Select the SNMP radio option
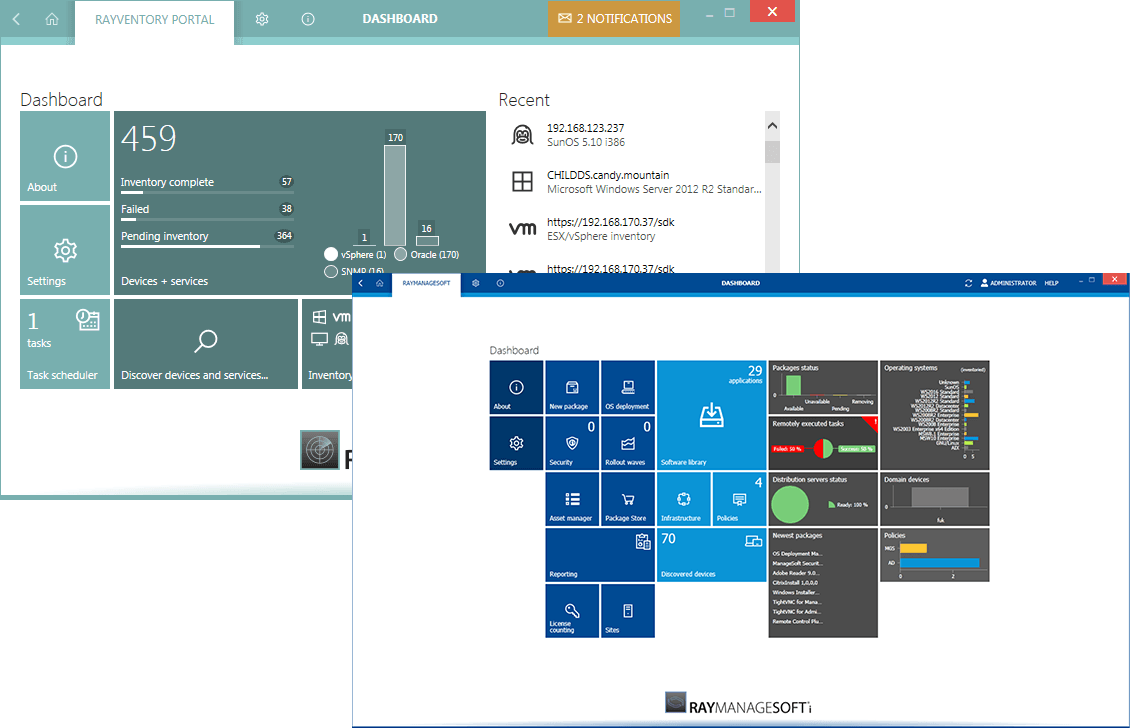Screen dimensions: 1130x728 coord(331,271)
